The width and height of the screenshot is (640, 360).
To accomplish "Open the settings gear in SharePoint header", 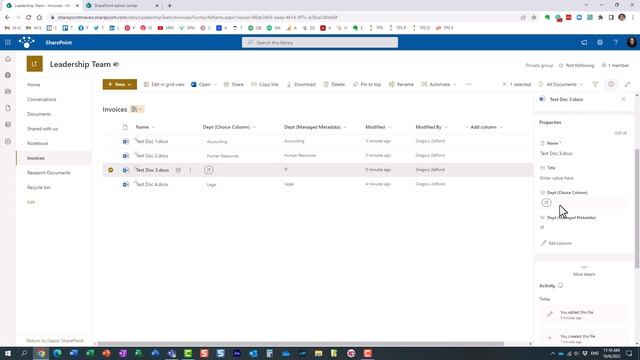I will (600, 42).
